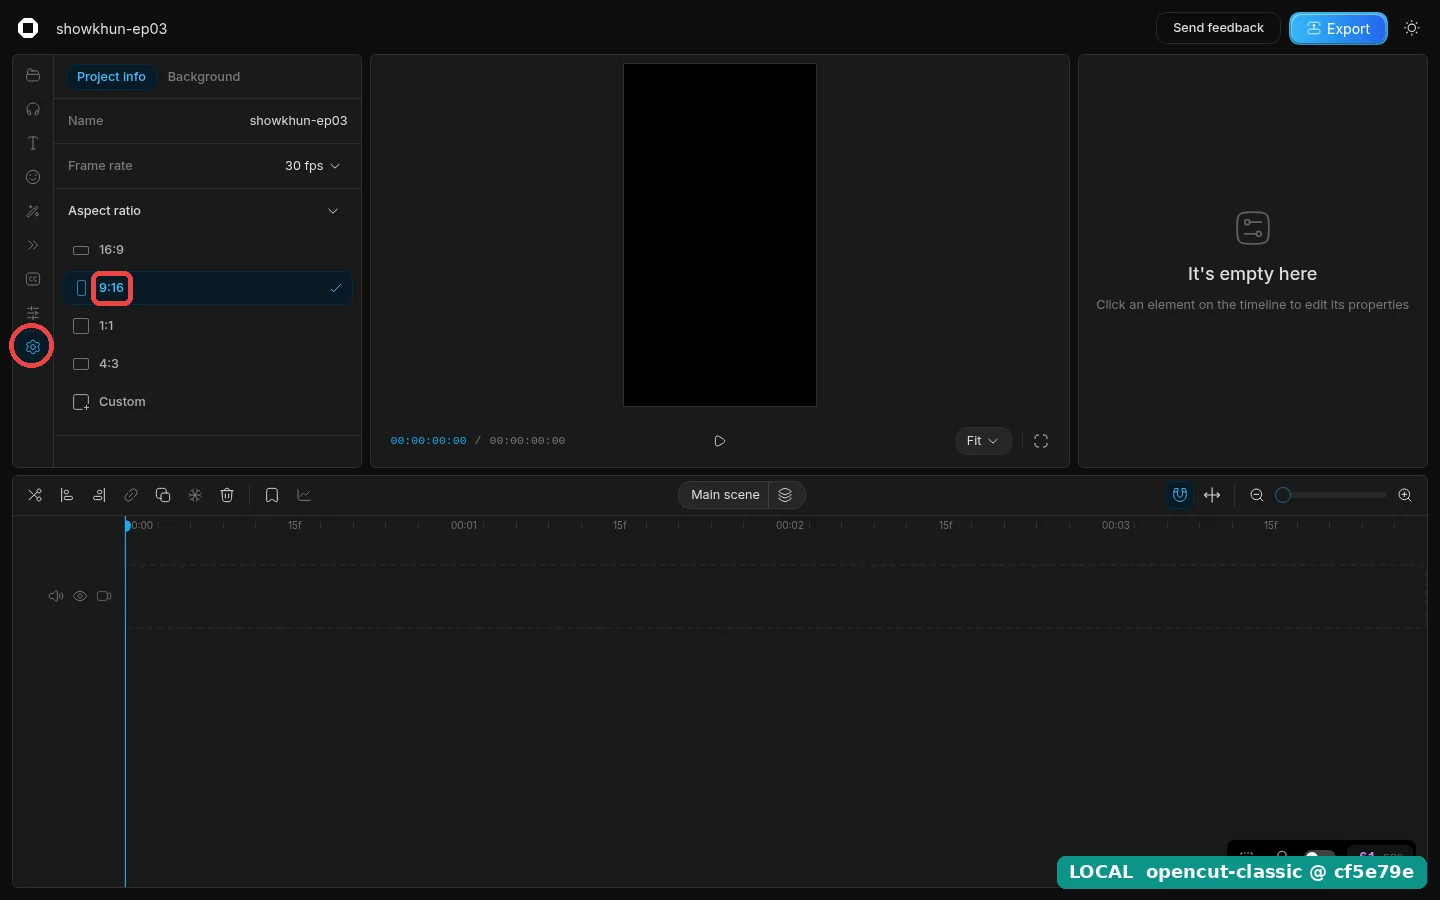Choose the Custom aspect ratio option
1440x900 pixels.
point(208,402)
